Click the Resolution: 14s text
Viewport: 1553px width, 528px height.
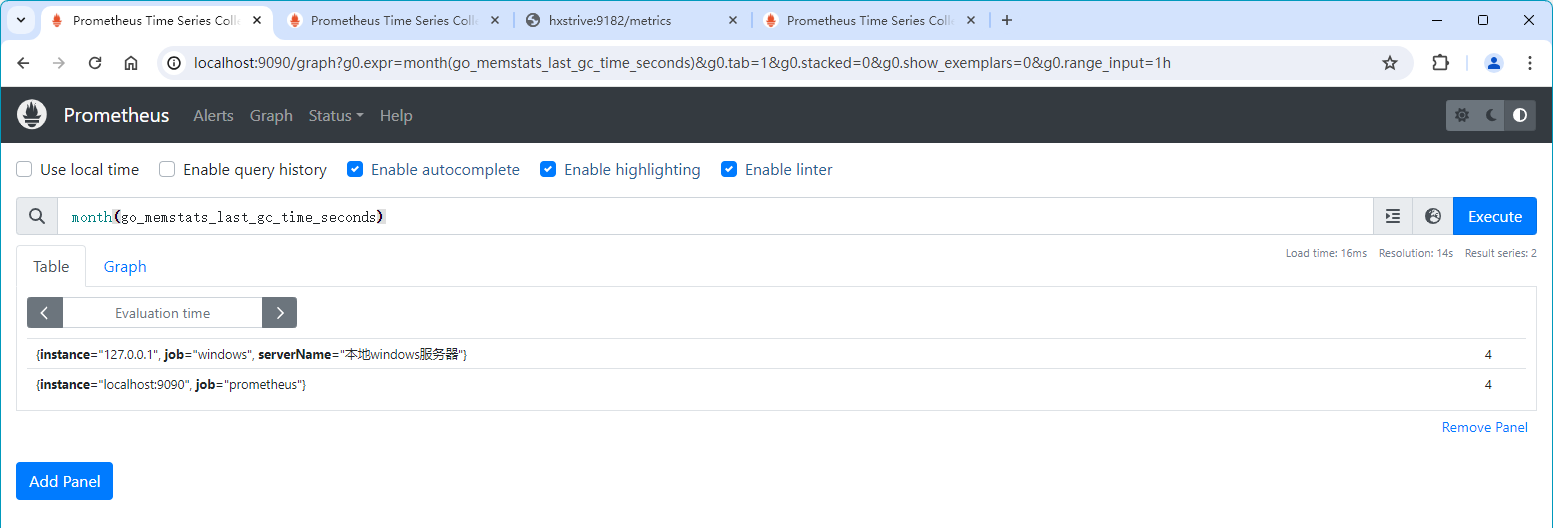[1416, 254]
